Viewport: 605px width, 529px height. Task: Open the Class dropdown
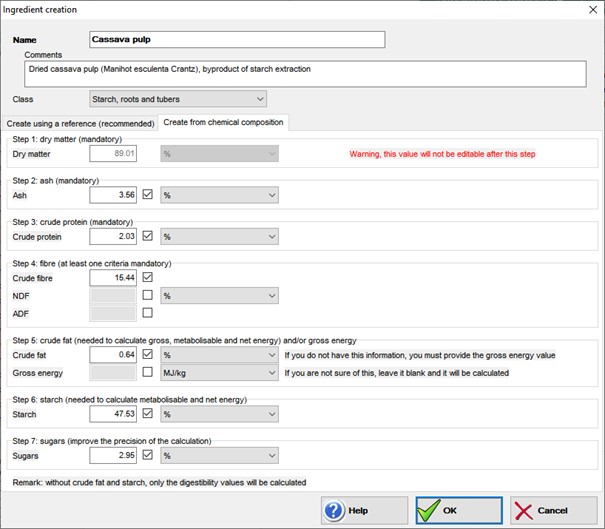[178, 99]
